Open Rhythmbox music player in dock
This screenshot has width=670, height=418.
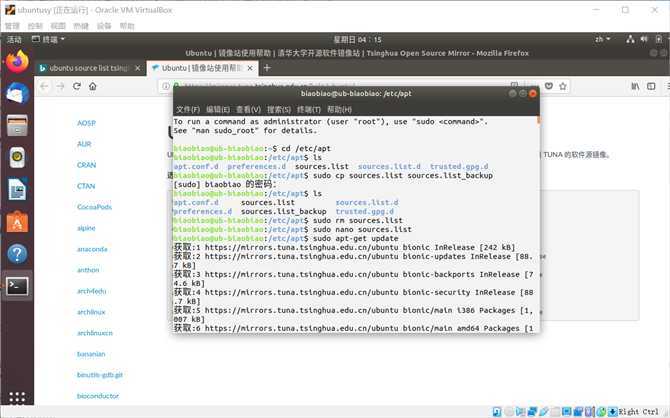tap(17, 158)
